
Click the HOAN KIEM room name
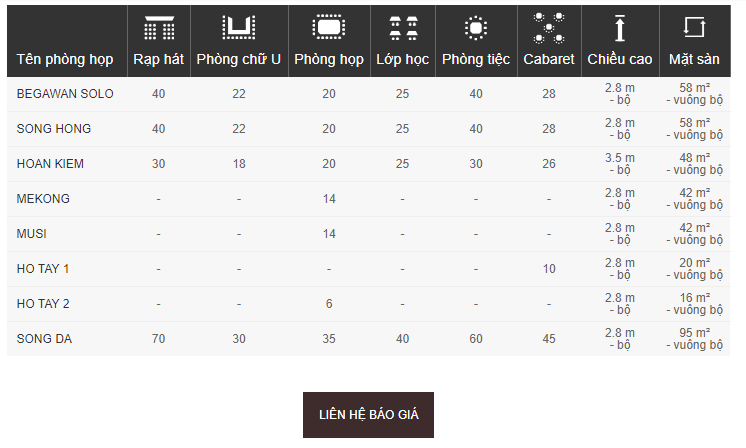point(50,164)
